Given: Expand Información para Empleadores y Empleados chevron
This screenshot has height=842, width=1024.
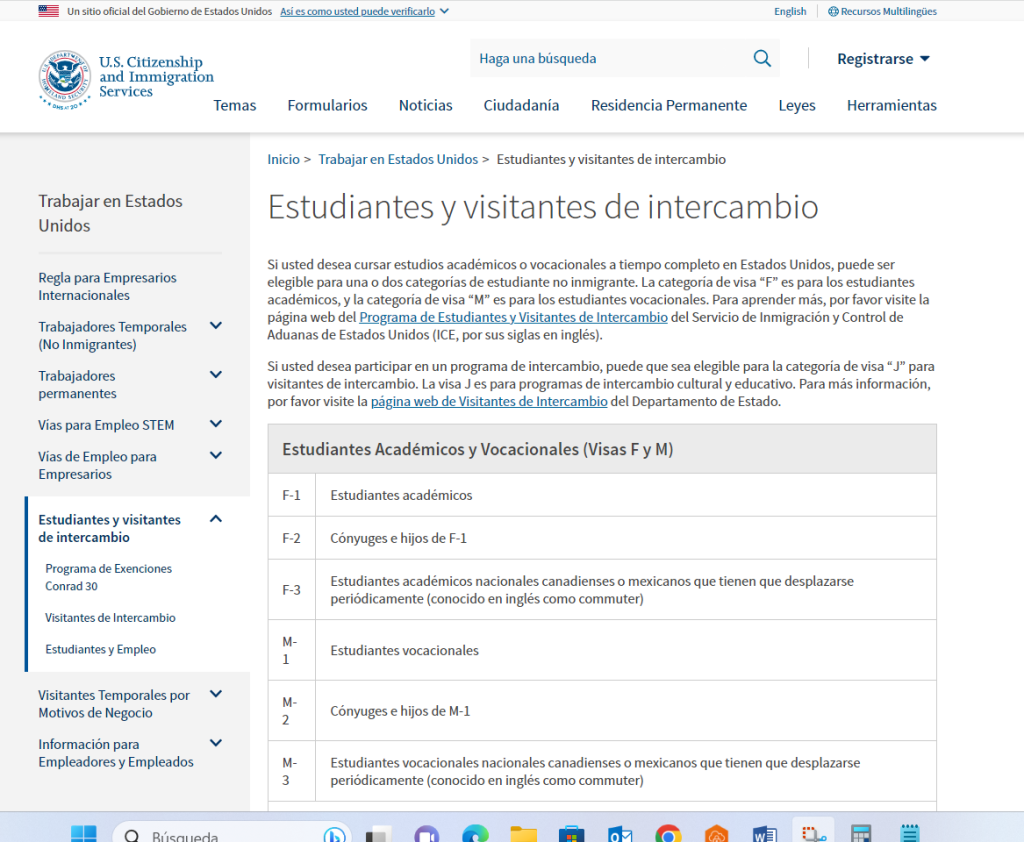Looking at the screenshot, I should coord(216,743).
